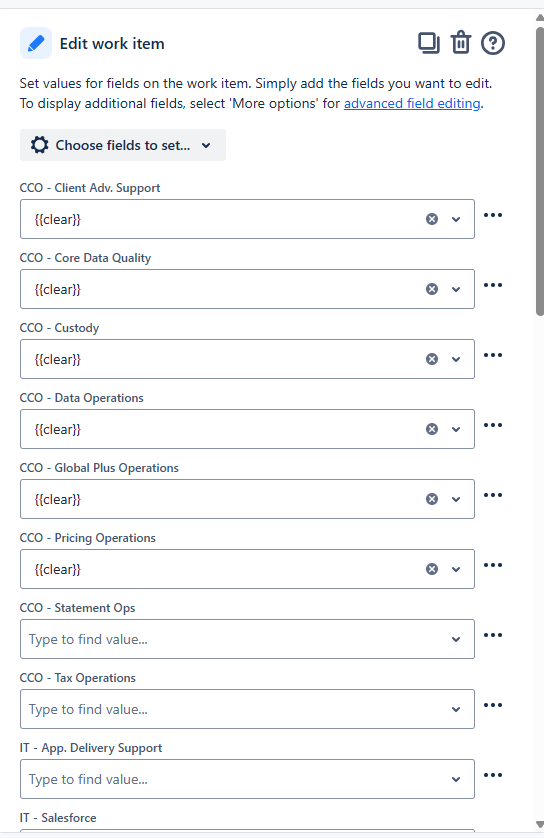The width and height of the screenshot is (544, 838).
Task: Open more options for CCO - Data Operations
Action: coord(493,425)
